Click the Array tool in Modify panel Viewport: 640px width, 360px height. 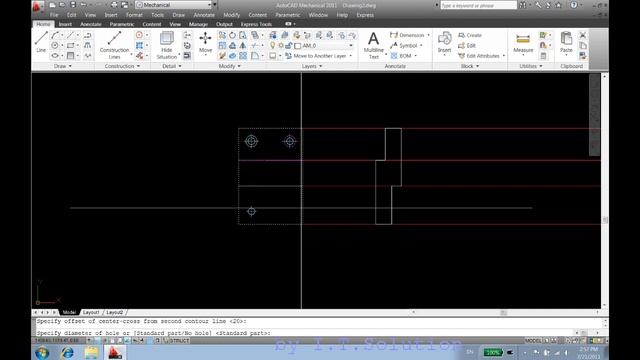point(243,56)
